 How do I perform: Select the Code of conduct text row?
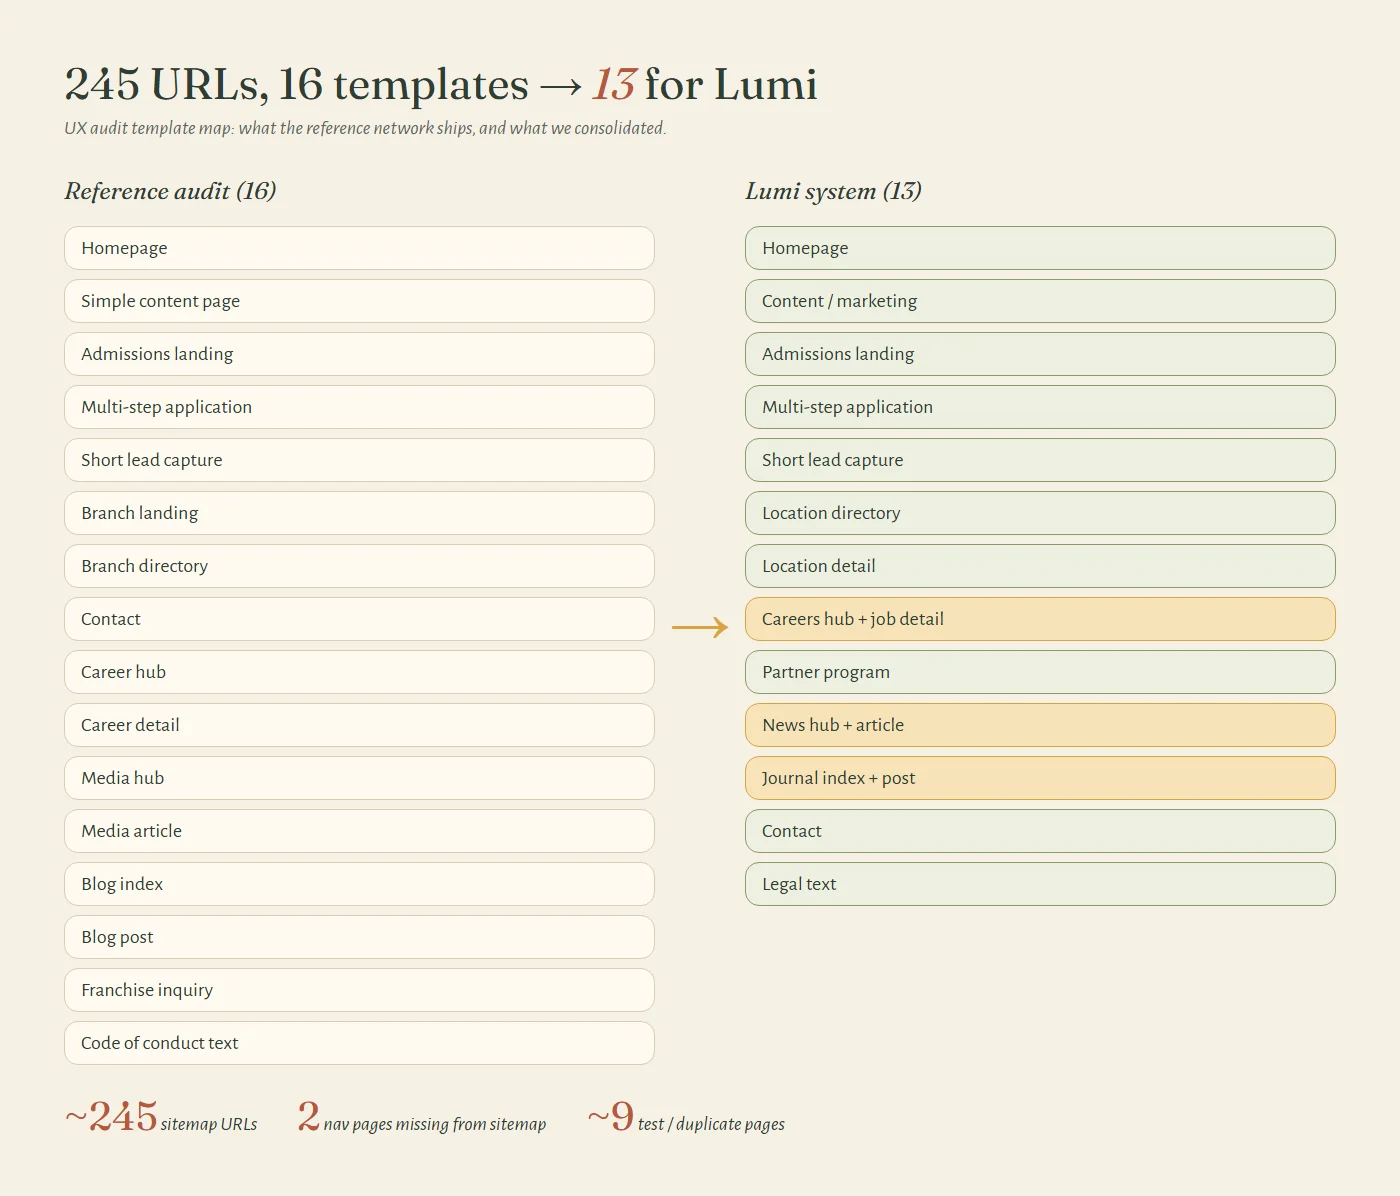coord(359,1043)
